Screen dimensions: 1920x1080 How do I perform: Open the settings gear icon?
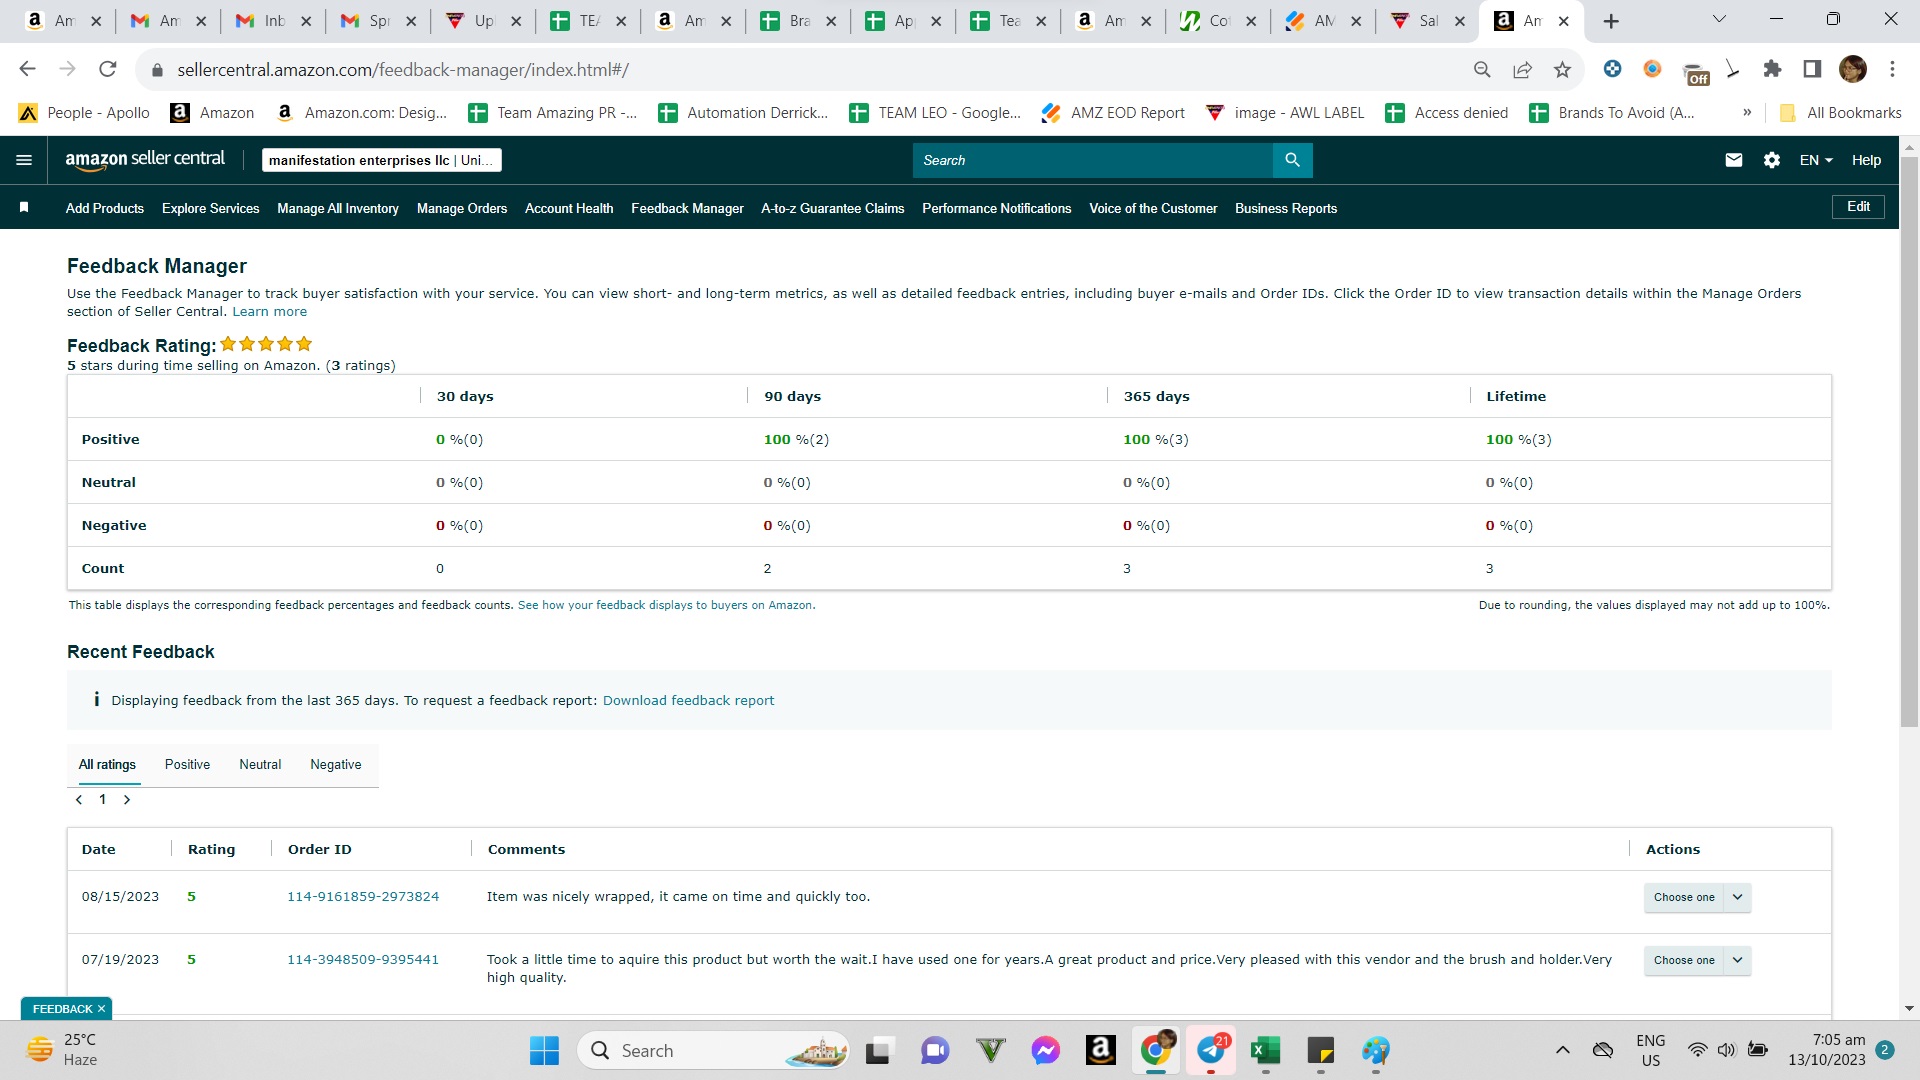coord(1772,160)
